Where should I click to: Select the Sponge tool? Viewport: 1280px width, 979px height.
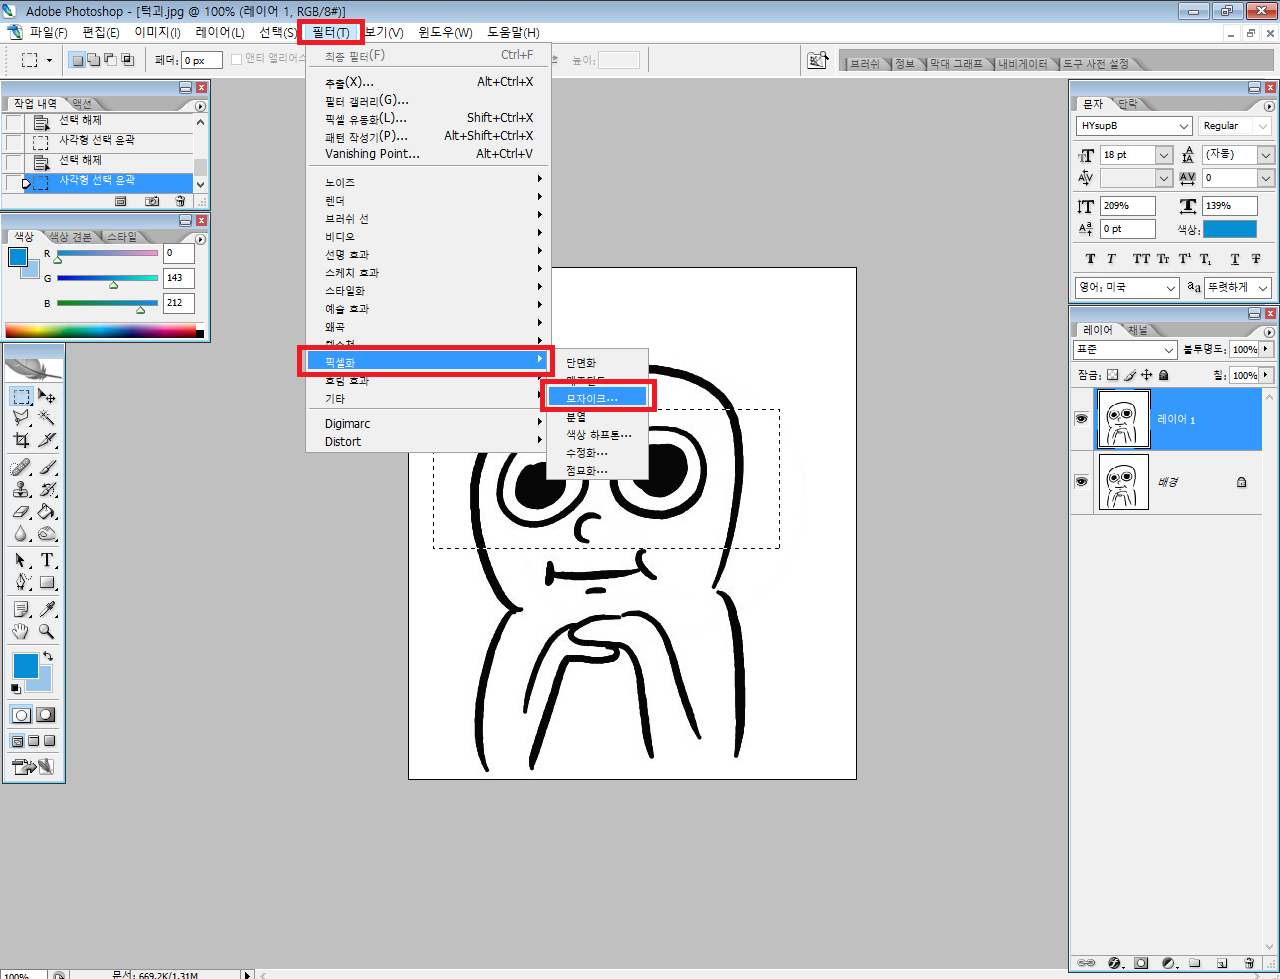tap(46, 533)
